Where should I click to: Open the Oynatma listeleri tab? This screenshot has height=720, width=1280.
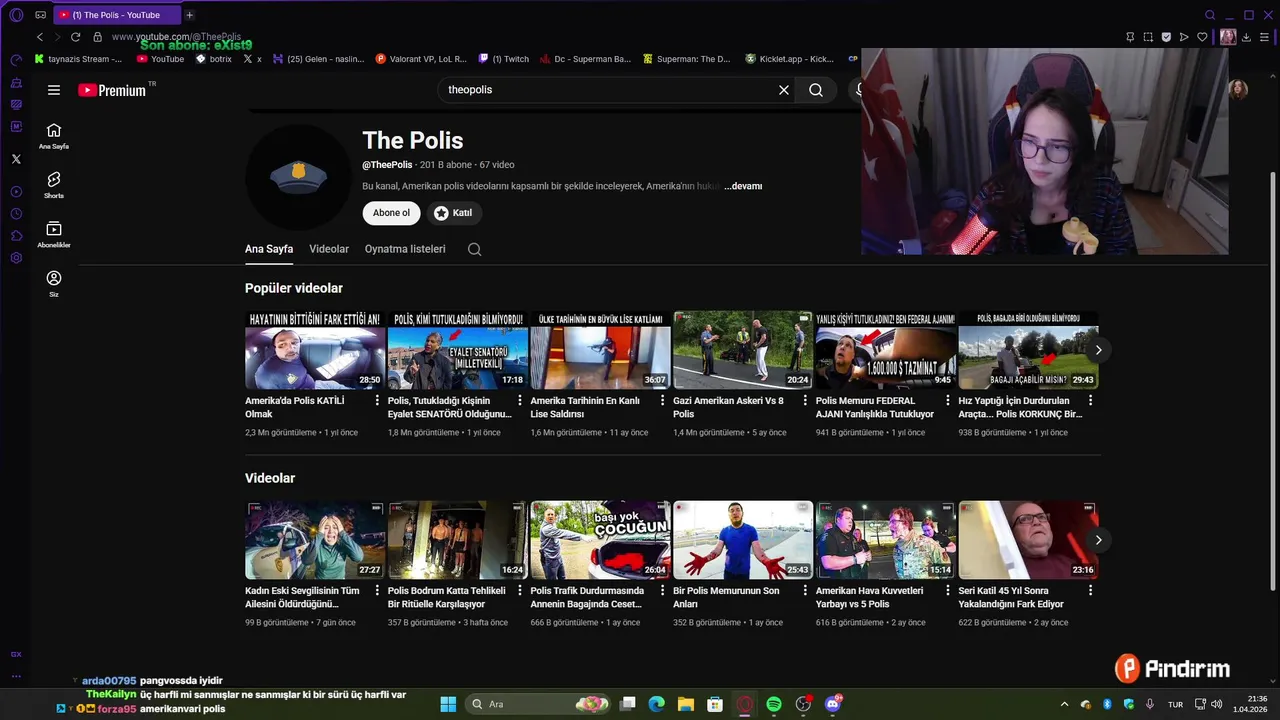click(405, 249)
